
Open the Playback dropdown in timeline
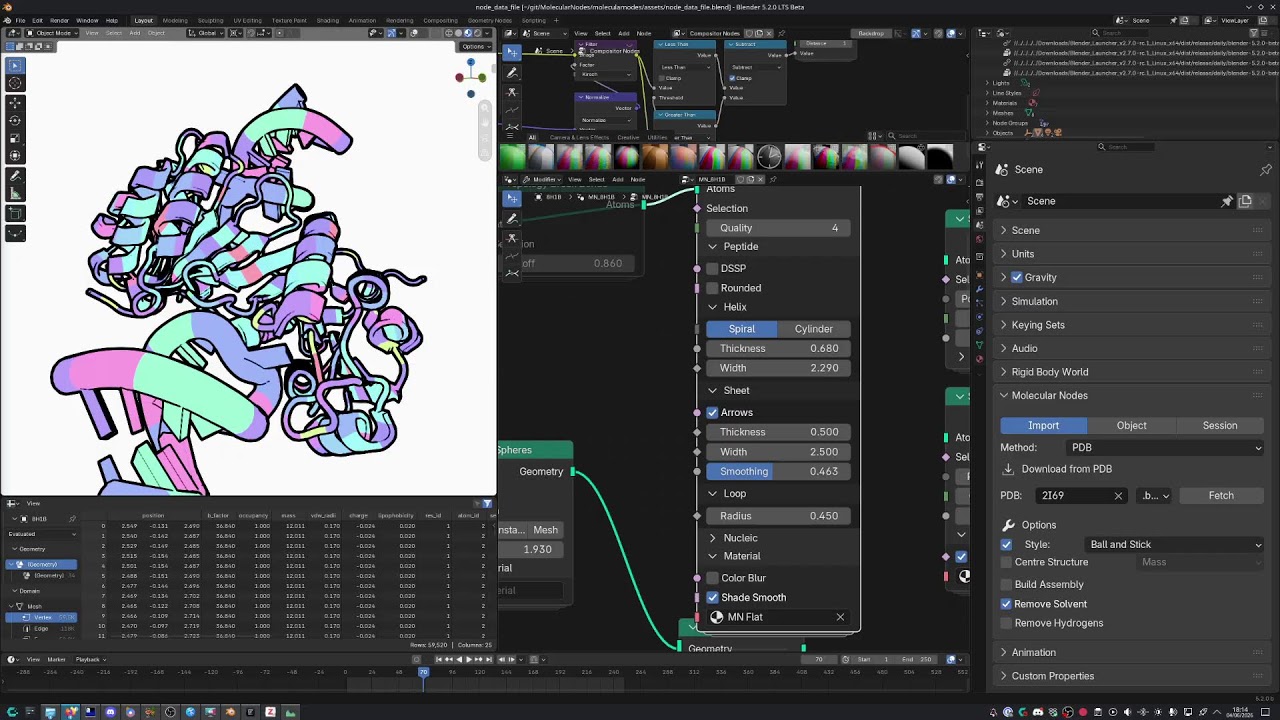click(90, 659)
